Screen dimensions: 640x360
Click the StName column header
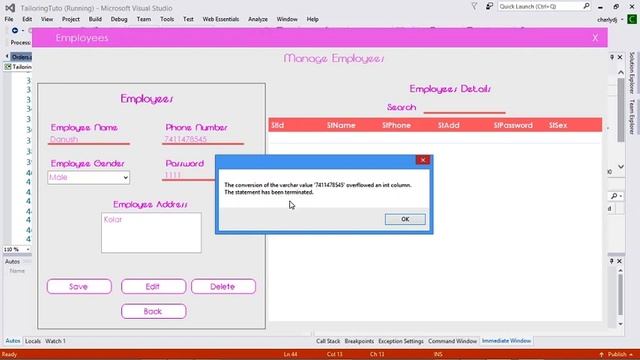[341, 125]
